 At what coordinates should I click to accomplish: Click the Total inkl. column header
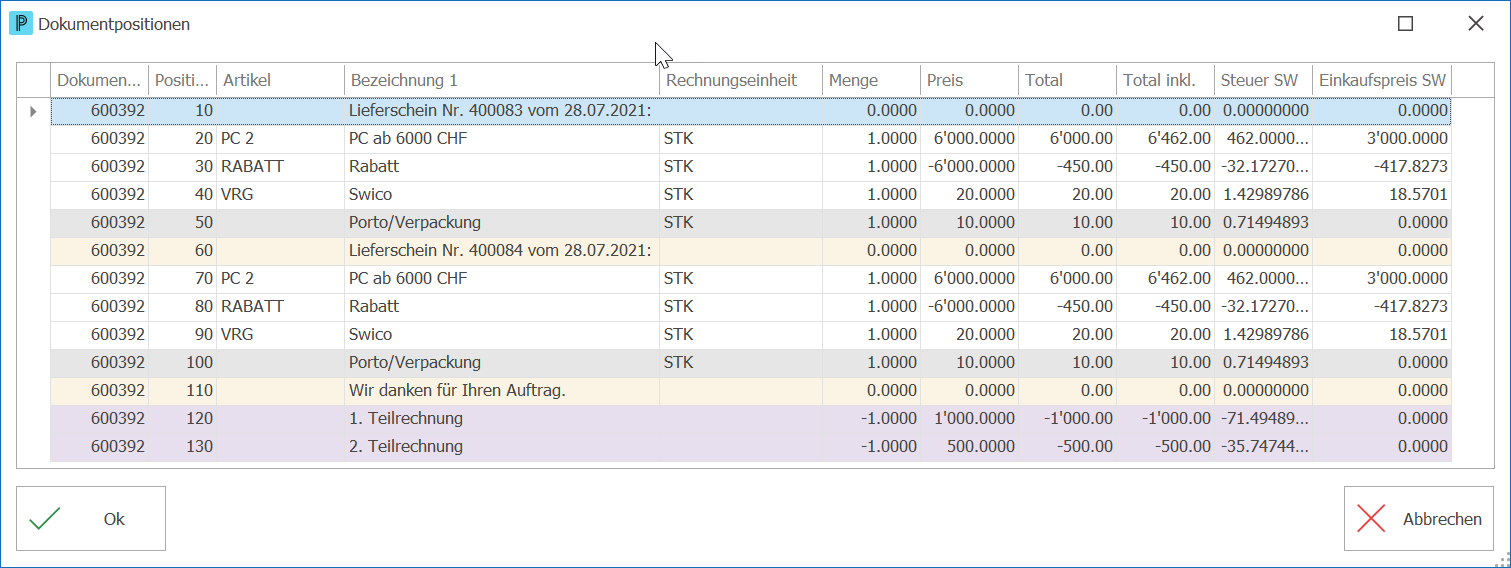pyautogui.click(x=1166, y=80)
